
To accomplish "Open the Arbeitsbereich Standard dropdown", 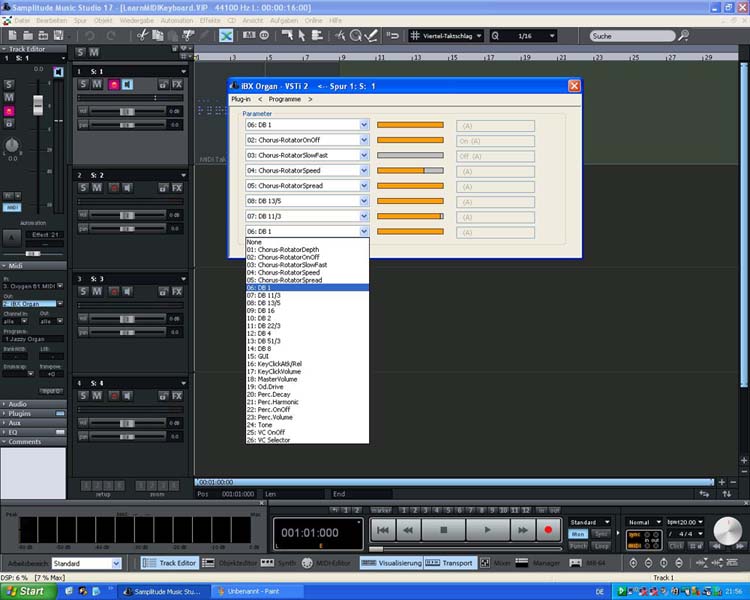I will pyautogui.click(x=116, y=564).
